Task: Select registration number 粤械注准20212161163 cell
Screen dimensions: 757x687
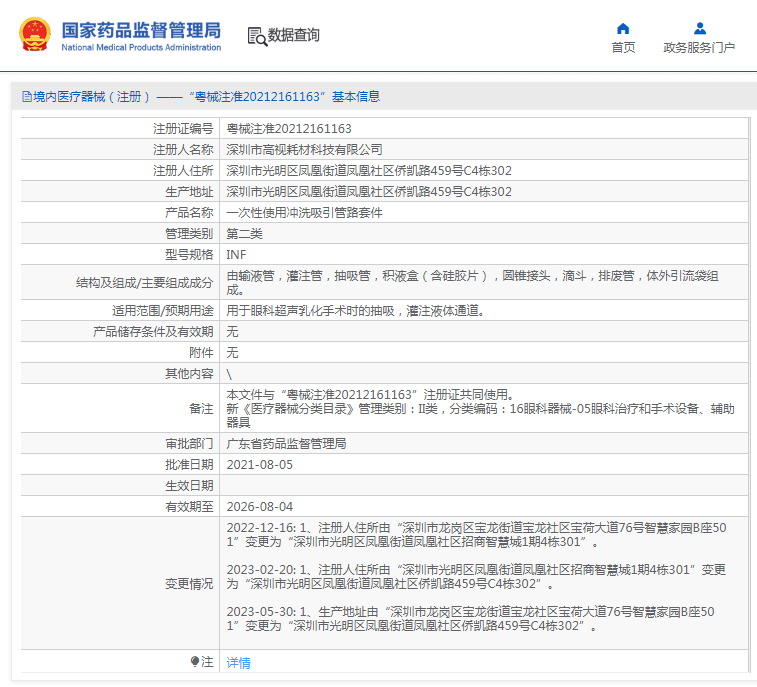Action: click(289, 129)
